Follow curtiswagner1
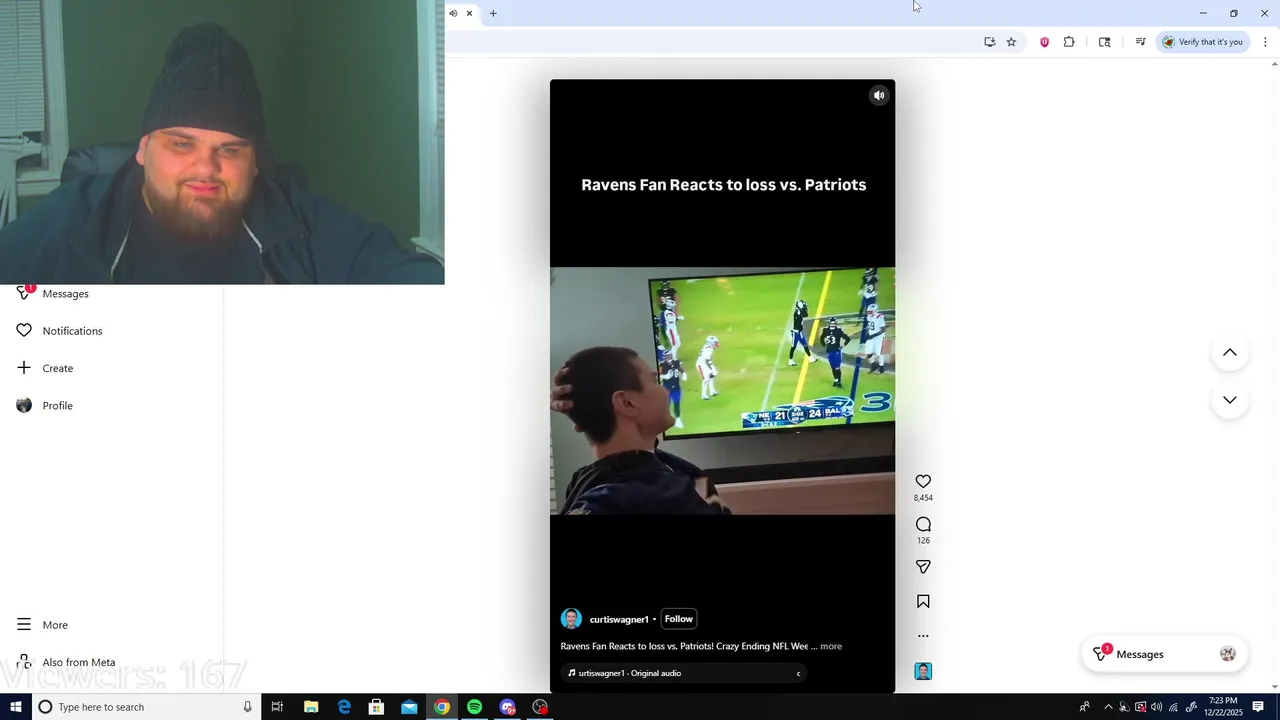1280x720 pixels. (x=678, y=619)
